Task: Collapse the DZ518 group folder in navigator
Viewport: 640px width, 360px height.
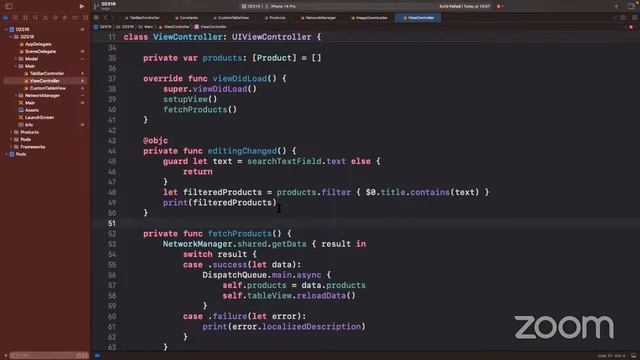Action: point(11,37)
